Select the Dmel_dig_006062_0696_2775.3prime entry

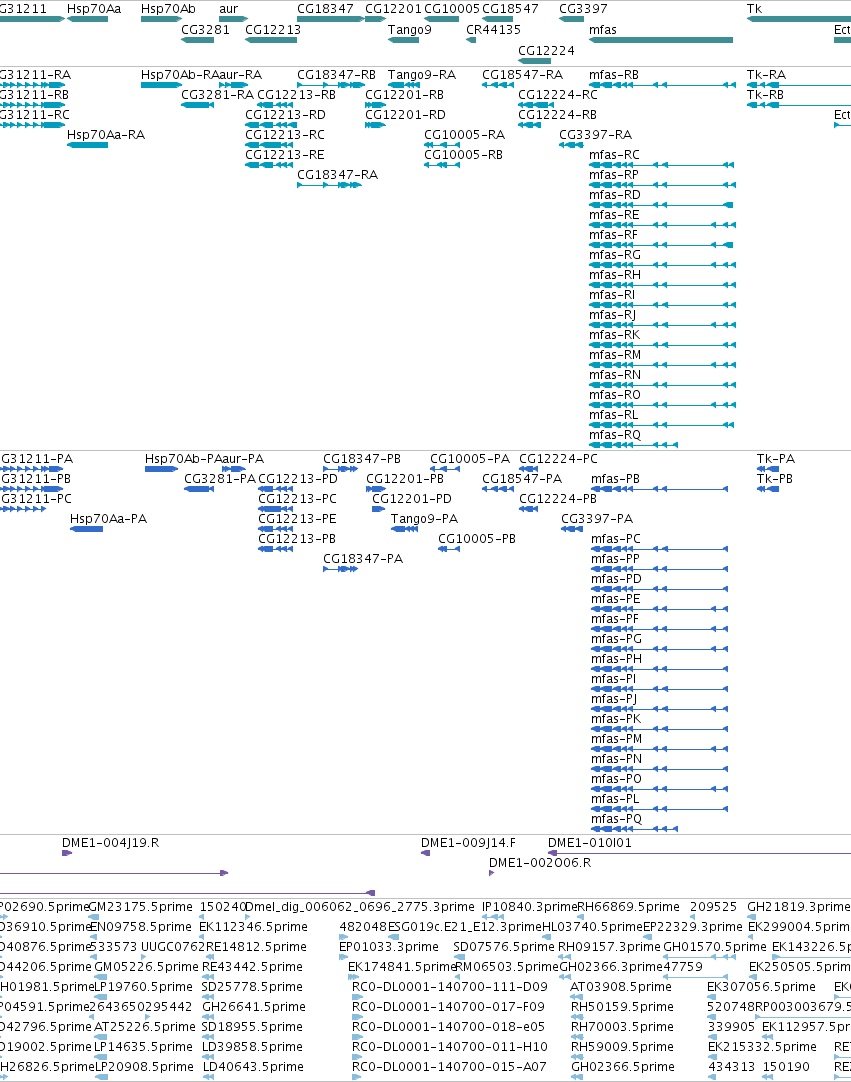tap(360, 907)
